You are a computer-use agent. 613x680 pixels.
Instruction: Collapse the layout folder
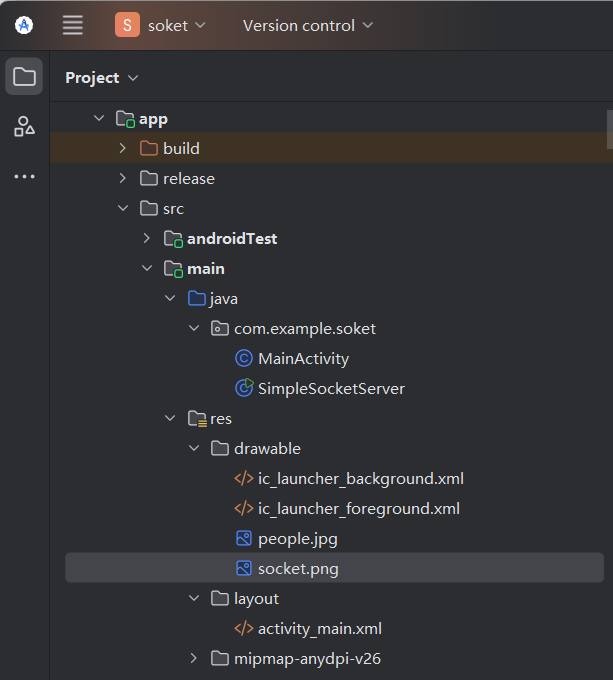(x=194, y=598)
